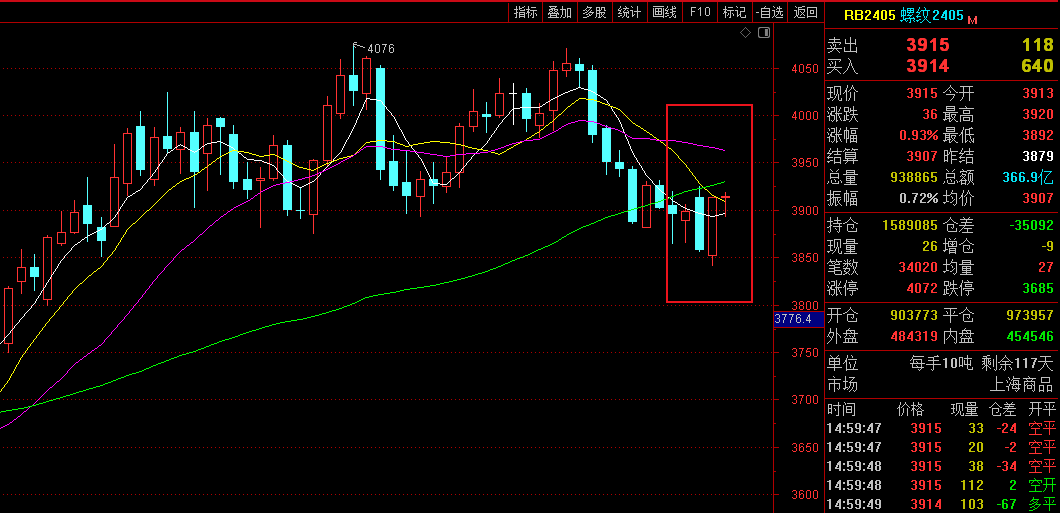Viewport: 1060px width, 513px height.
Task: Click the 时间 column header in trade list
Action: pos(841,409)
